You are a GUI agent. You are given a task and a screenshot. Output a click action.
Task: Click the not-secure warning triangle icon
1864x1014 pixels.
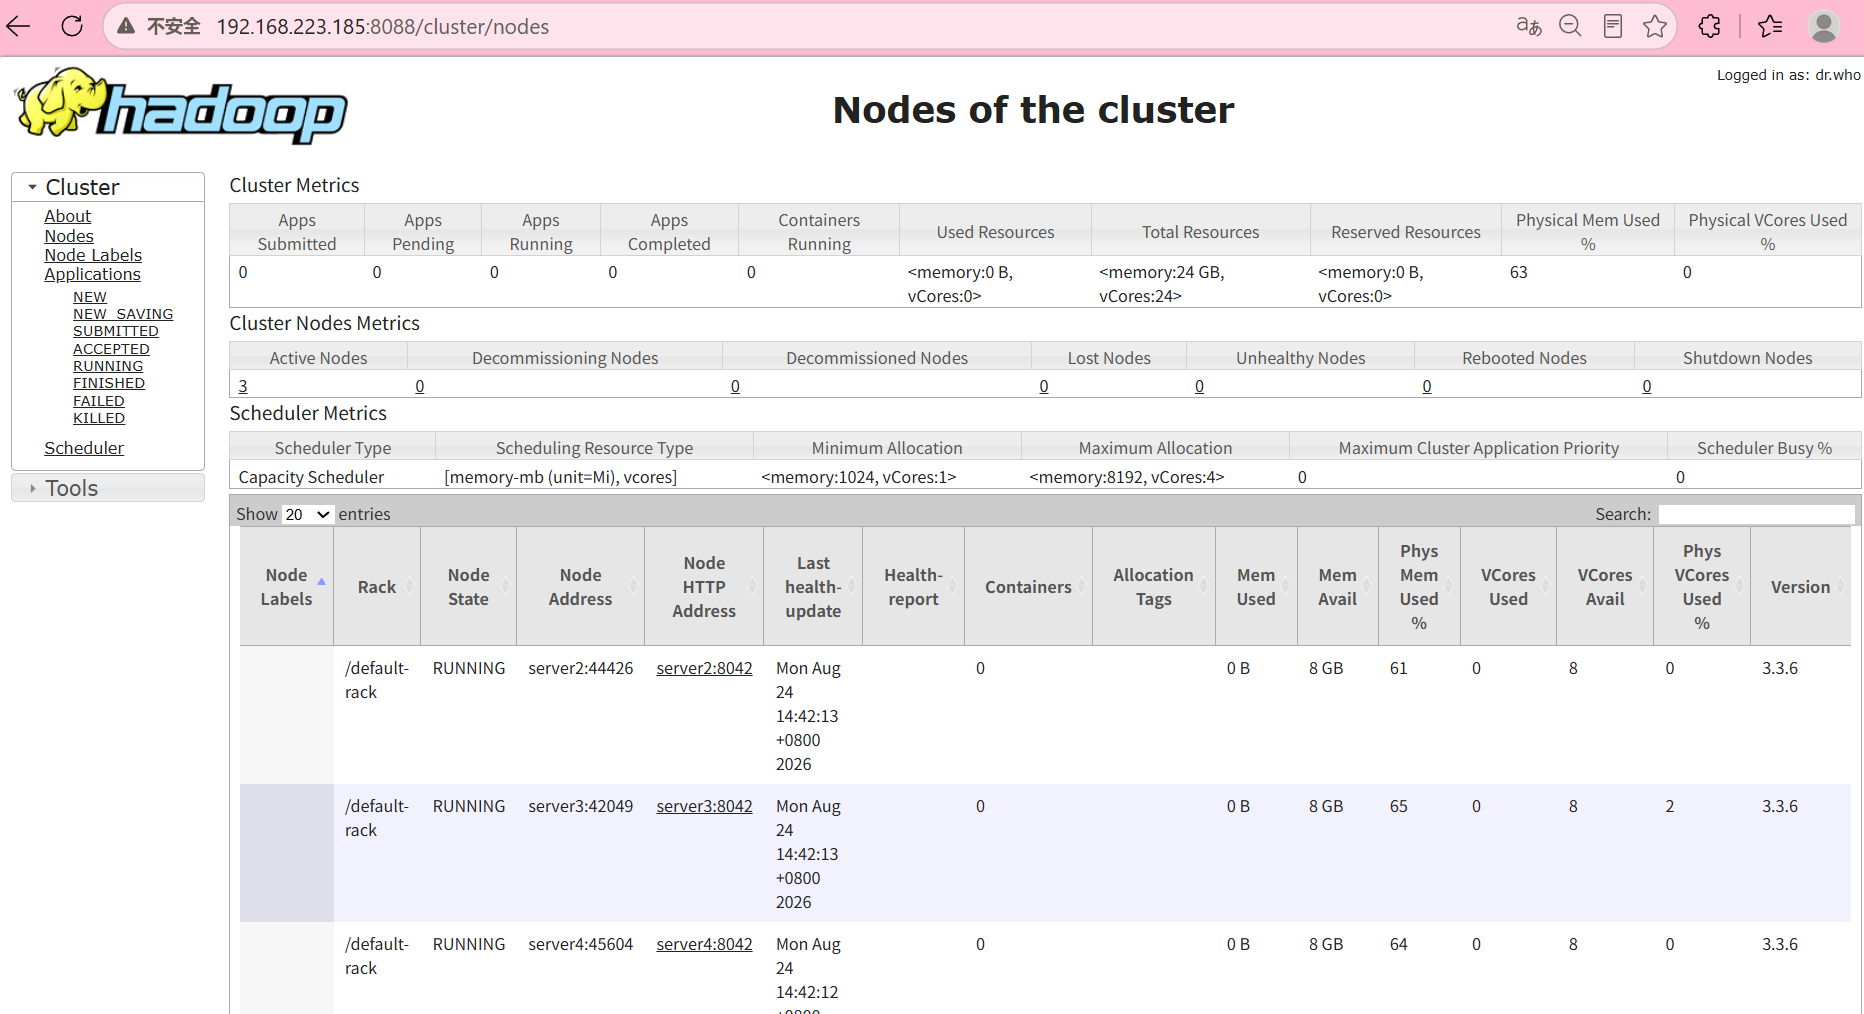tap(126, 26)
